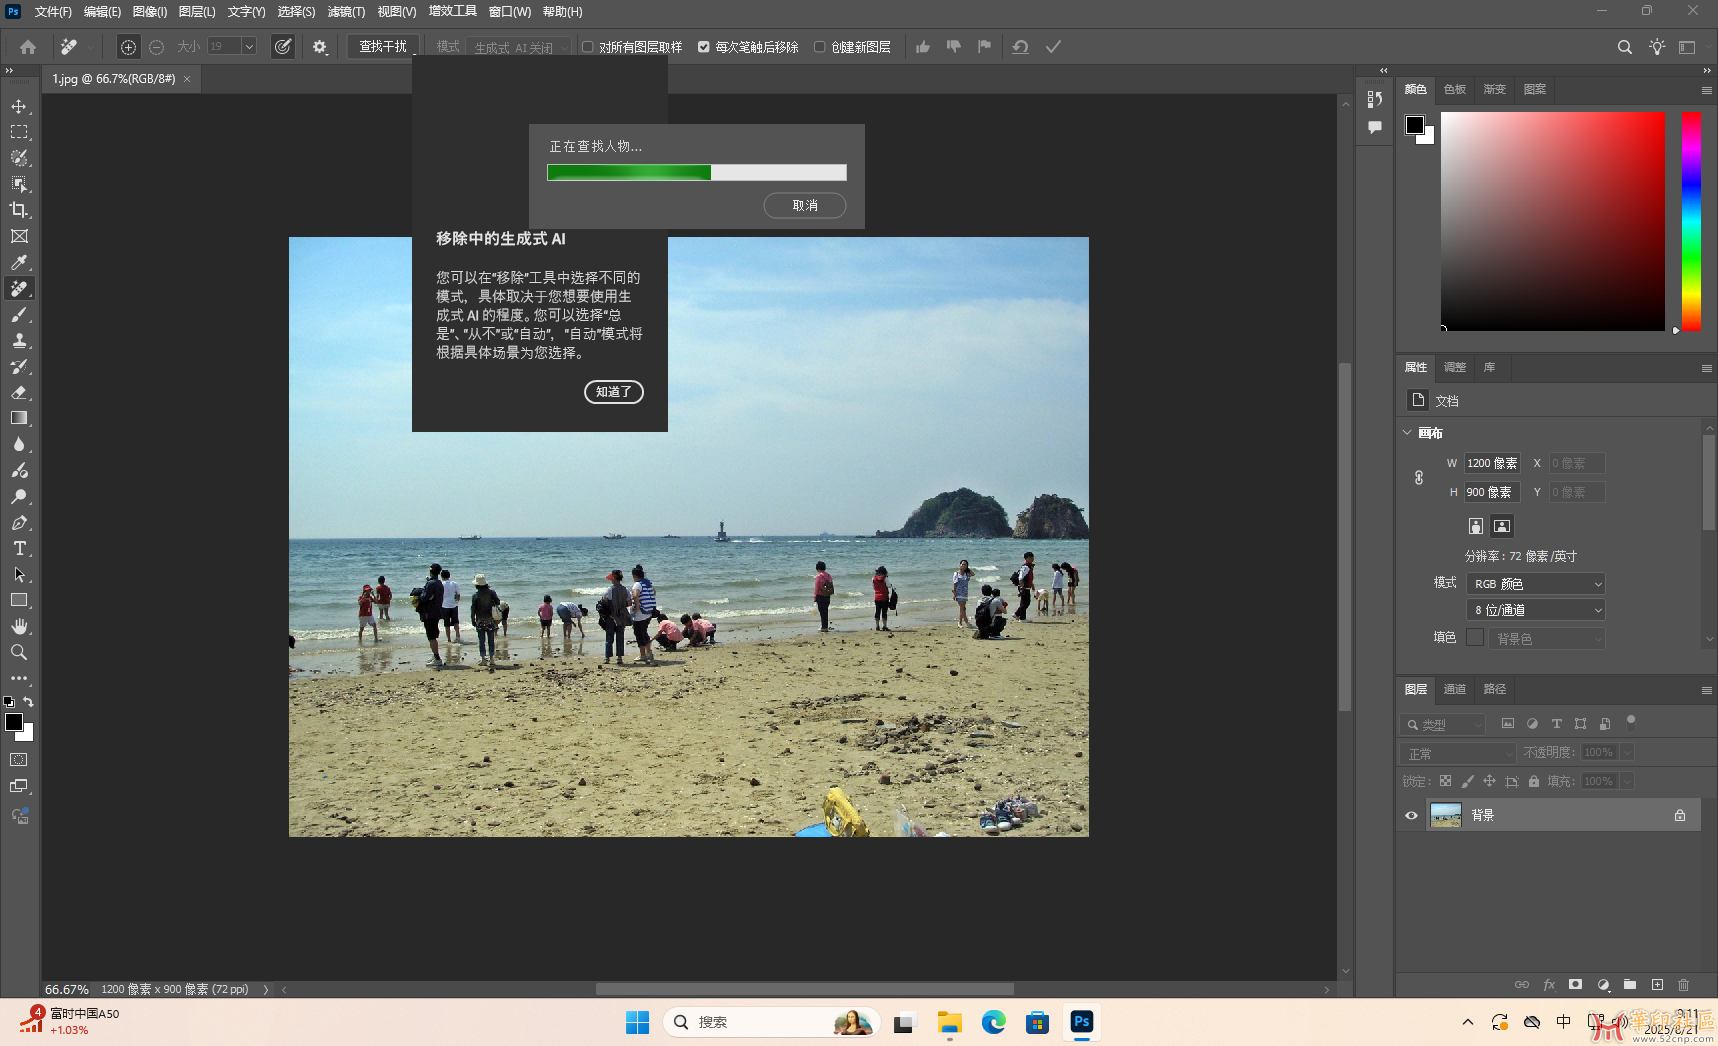Select the Zoom tool
This screenshot has height=1046, width=1718.
pyautogui.click(x=19, y=652)
